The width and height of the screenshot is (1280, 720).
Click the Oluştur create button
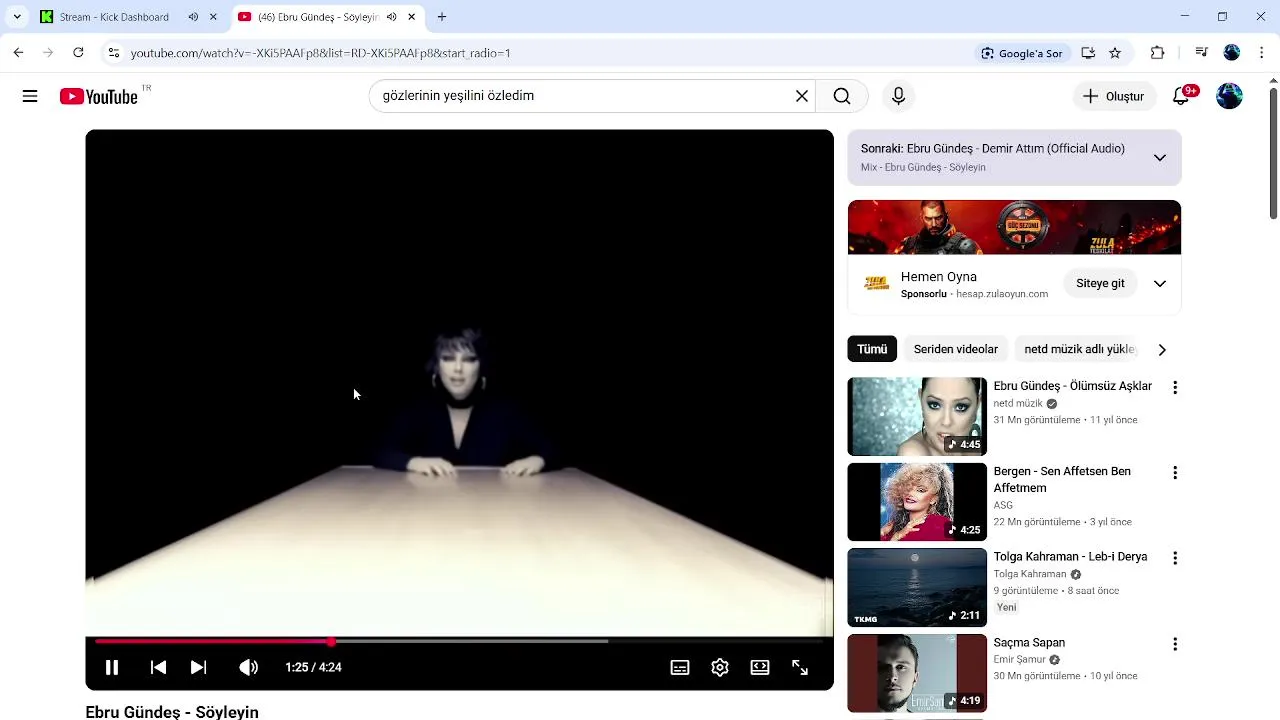point(1114,96)
